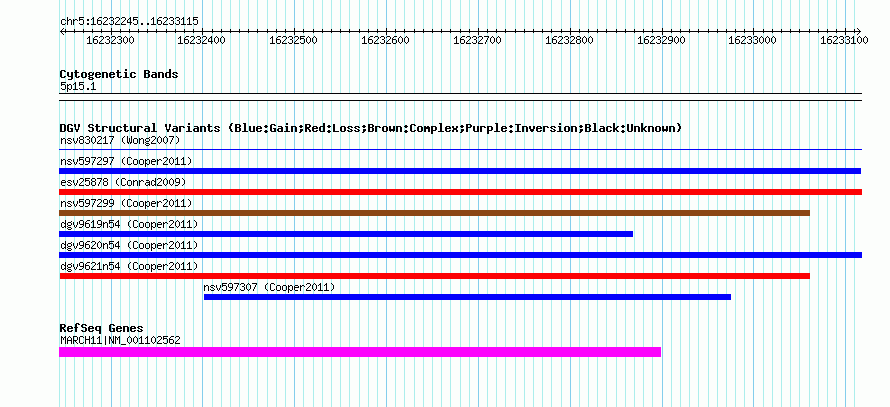Select the red dgv9621n54 loss bar
Screen dimensions: 890x407
pyautogui.click(x=435, y=276)
